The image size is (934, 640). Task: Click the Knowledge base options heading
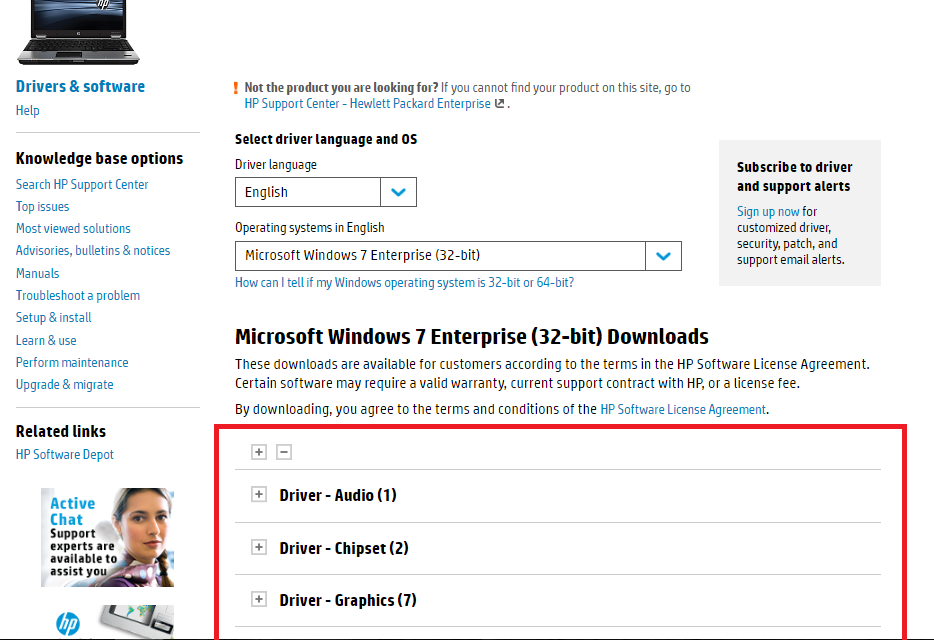(x=99, y=159)
